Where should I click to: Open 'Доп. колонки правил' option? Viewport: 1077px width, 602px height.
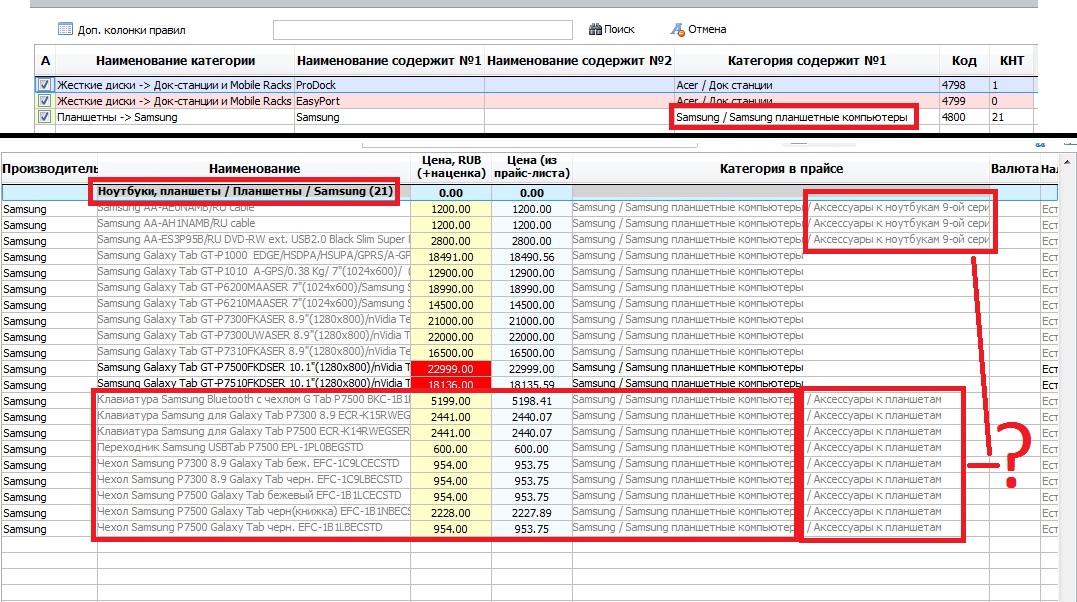[122, 30]
